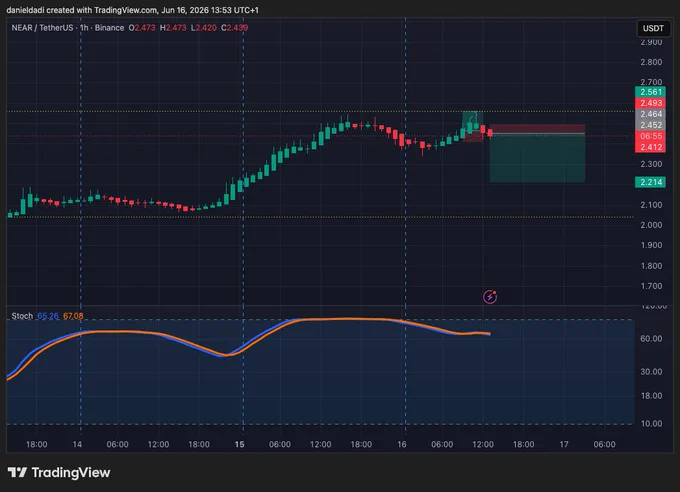
Task: Click the 30.00 Stoch axis label
Action: 651,372
